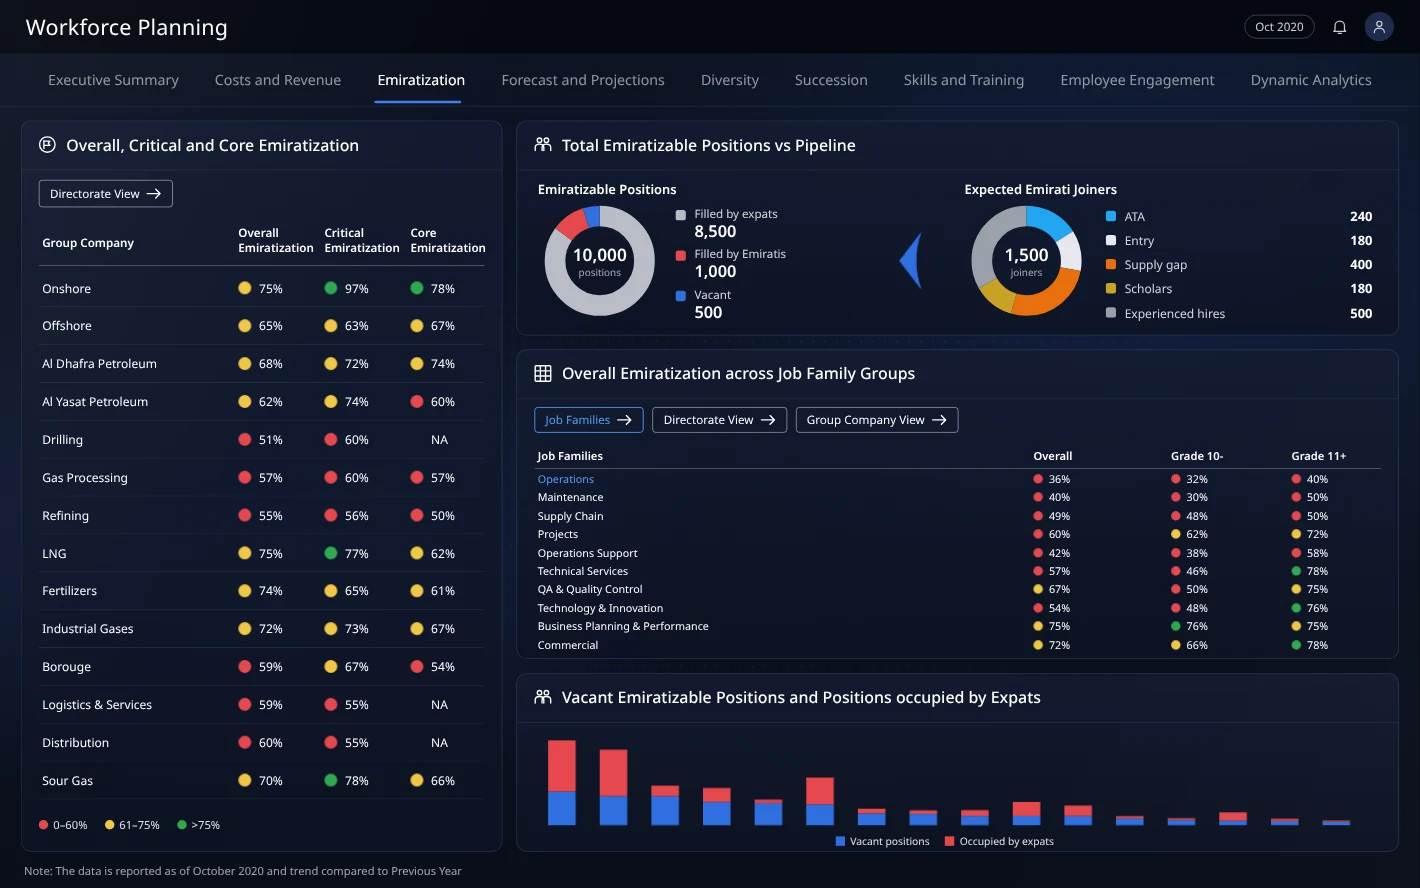The image size is (1420, 888).
Task: Select the Technology & Innovation job family
Action: (x=600, y=608)
